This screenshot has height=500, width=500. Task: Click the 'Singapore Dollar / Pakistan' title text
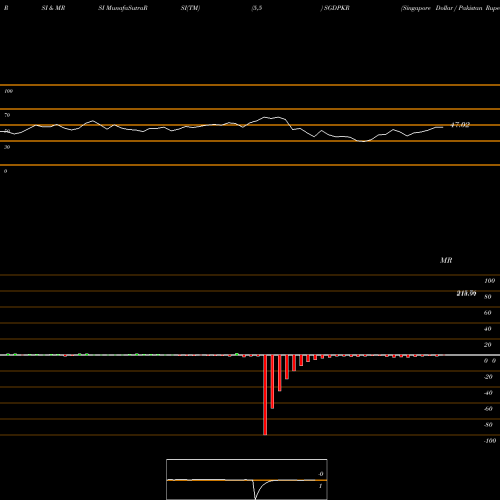[442, 8]
